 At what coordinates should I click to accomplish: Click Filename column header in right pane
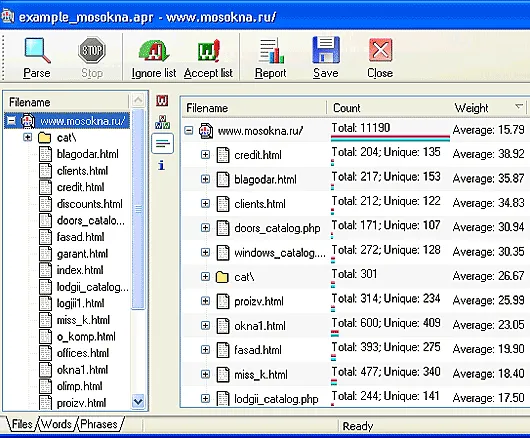click(x=254, y=108)
